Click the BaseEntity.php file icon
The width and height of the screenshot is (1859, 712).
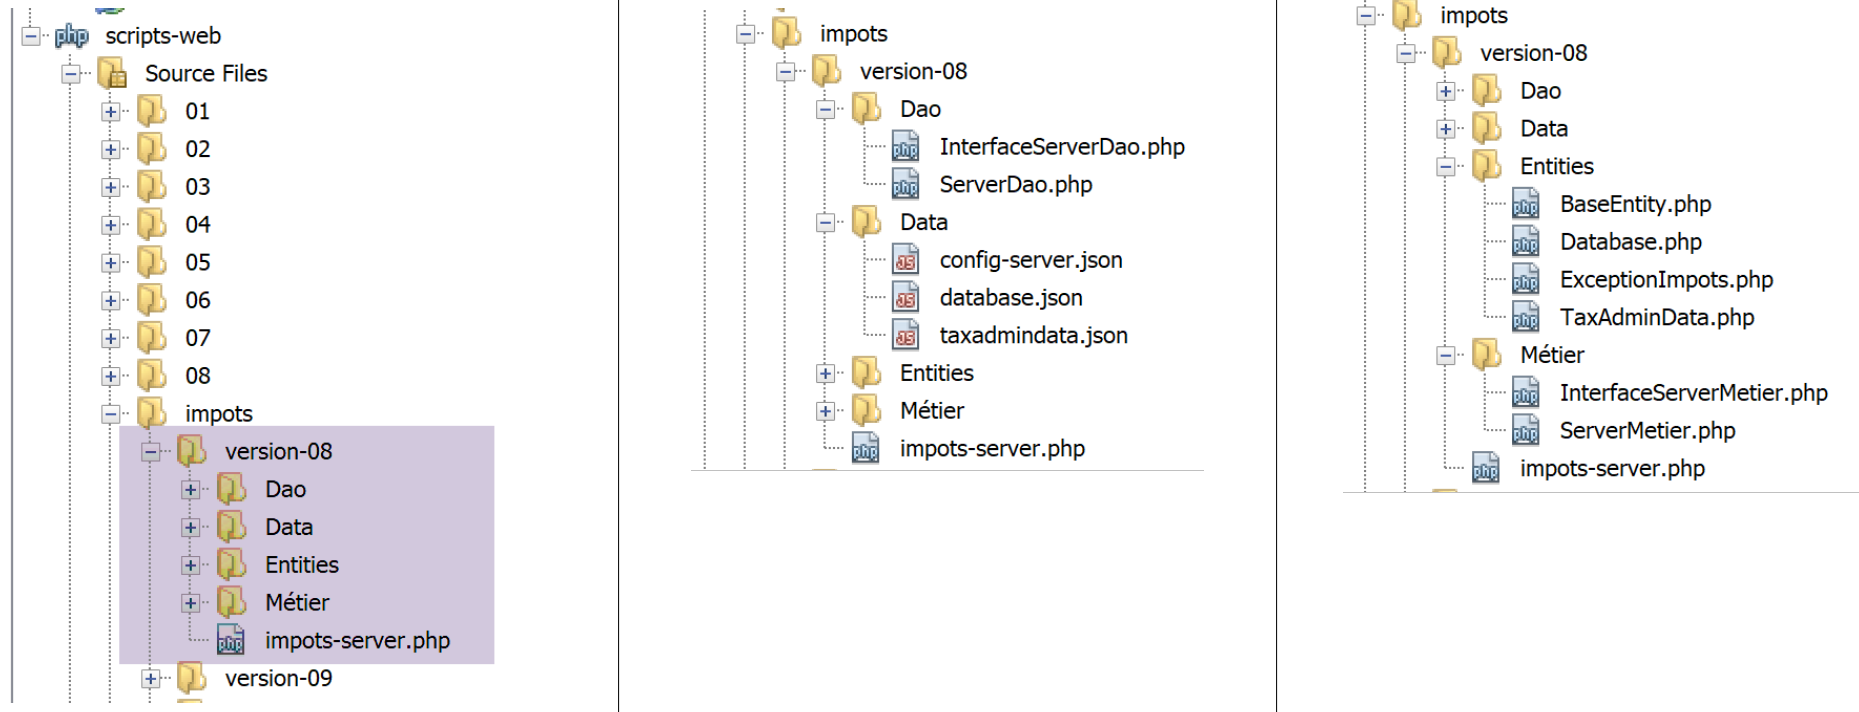tap(1525, 205)
